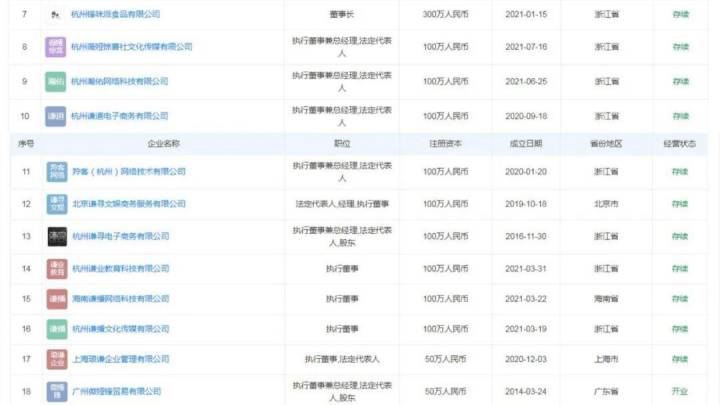Click the blue company logo in row 18

57,392
